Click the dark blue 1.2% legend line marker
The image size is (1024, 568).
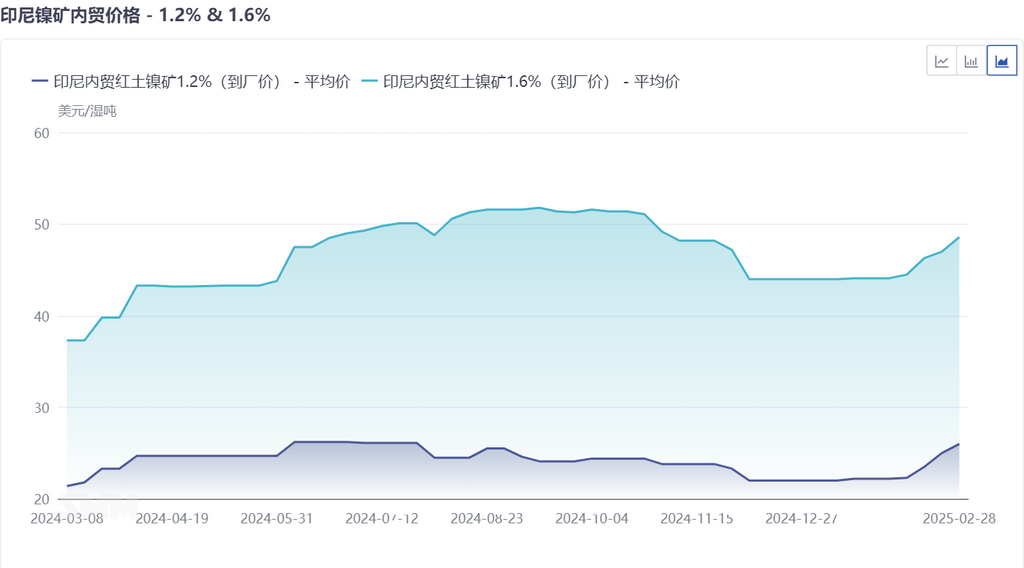(x=40, y=82)
